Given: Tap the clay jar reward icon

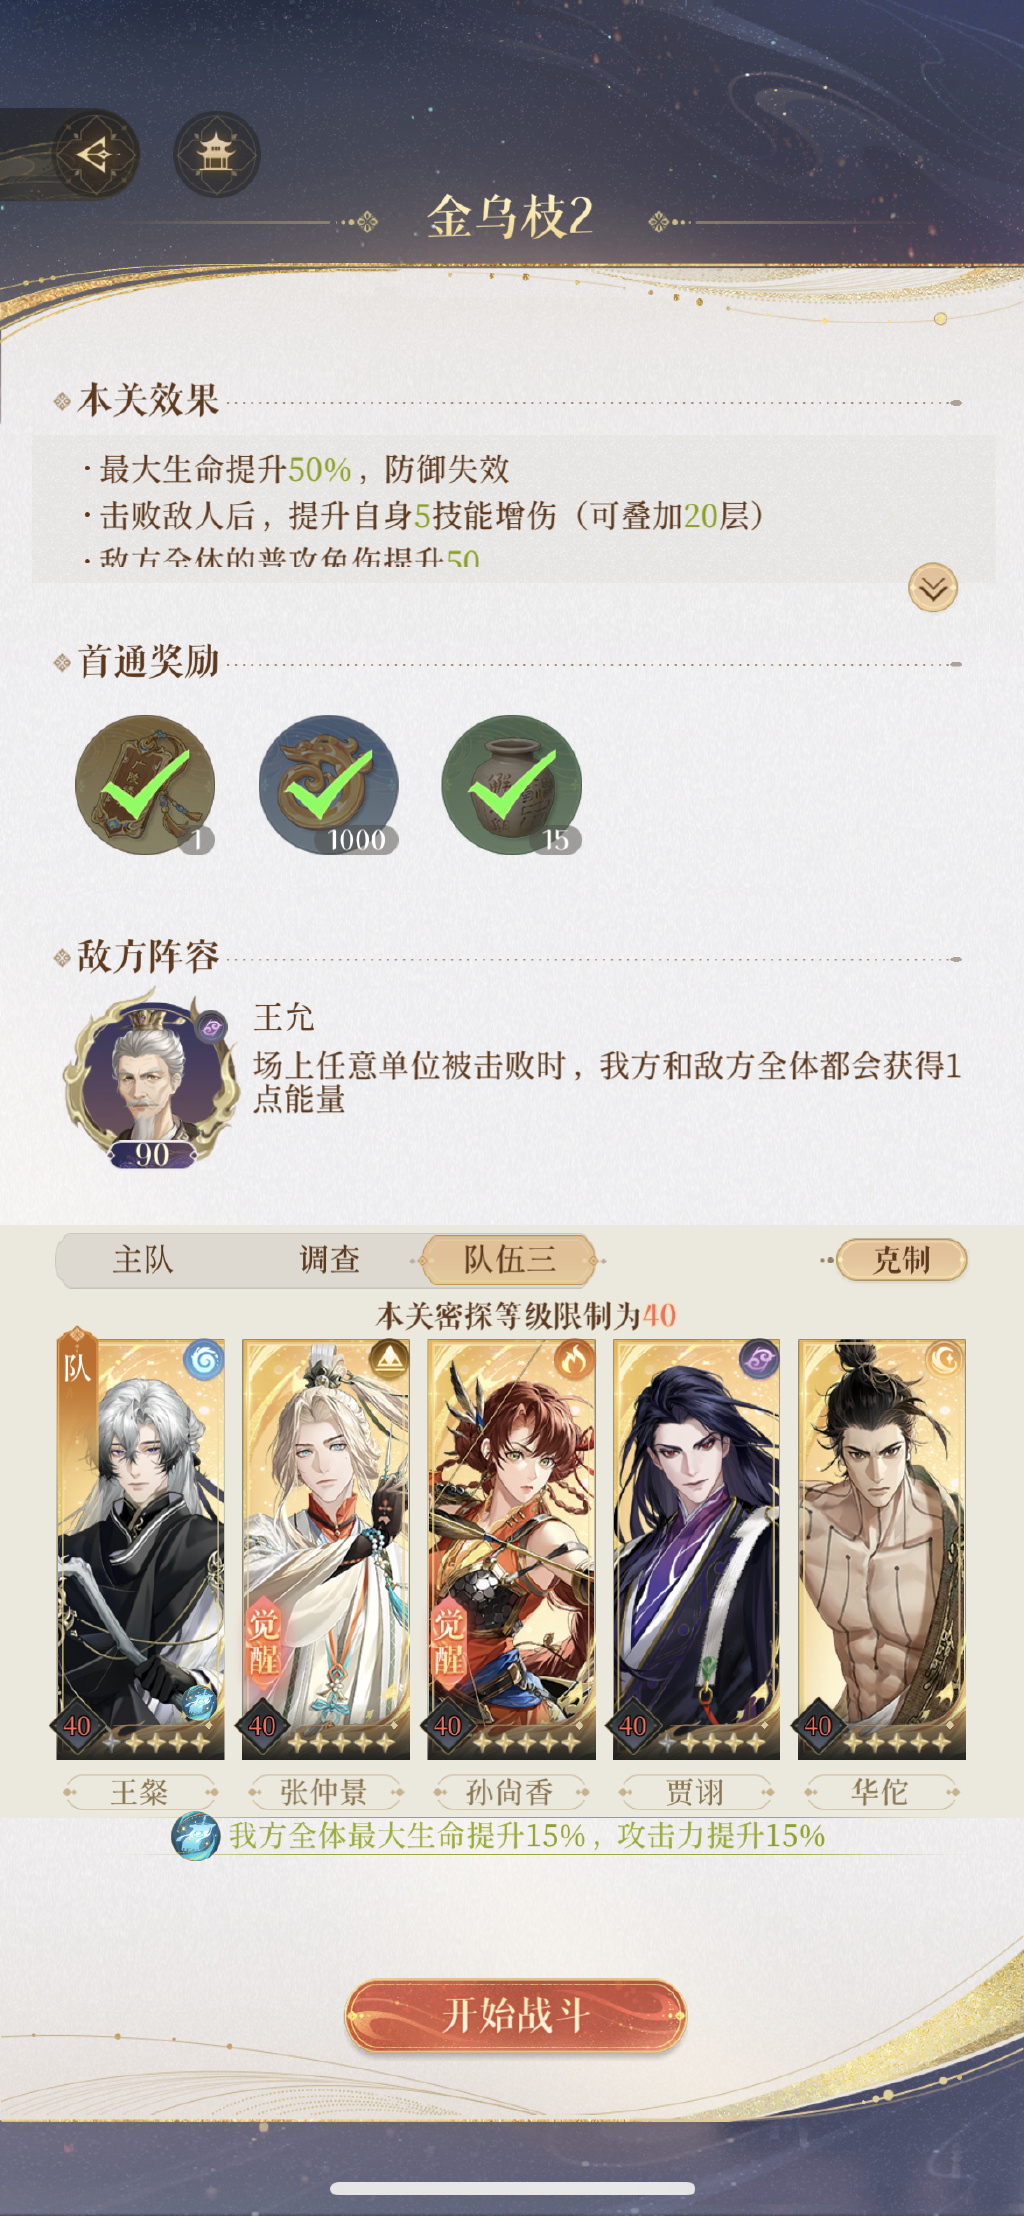Looking at the screenshot, I should 512,785.
